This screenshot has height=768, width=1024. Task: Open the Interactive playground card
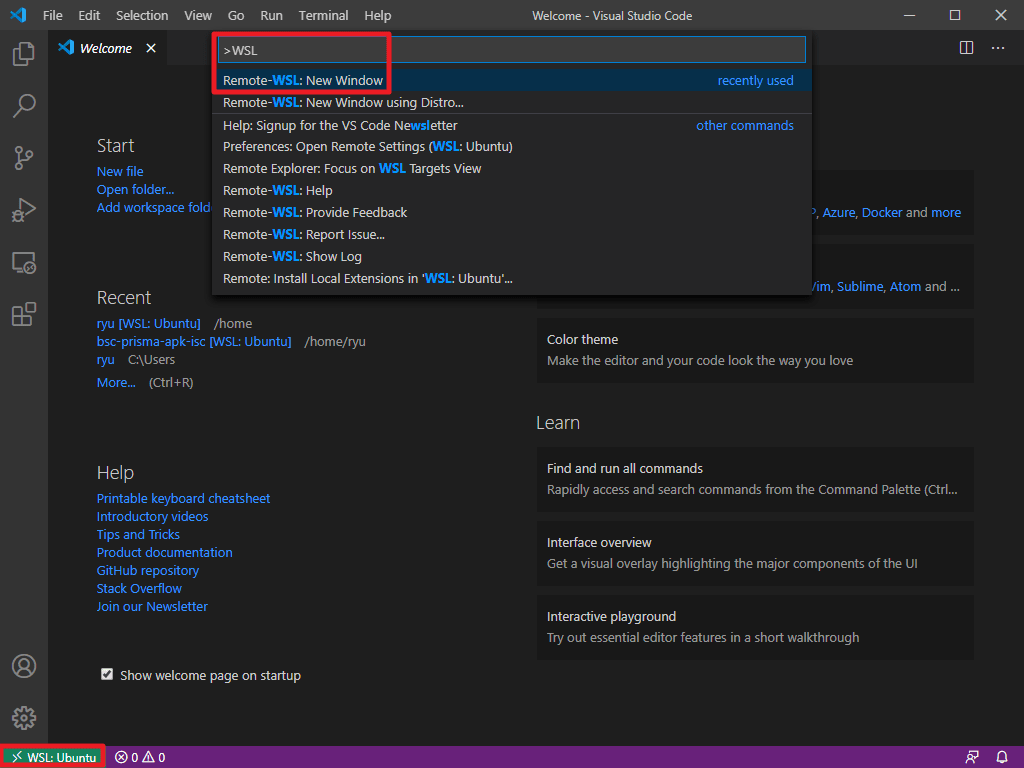click(x=755, y=627)
